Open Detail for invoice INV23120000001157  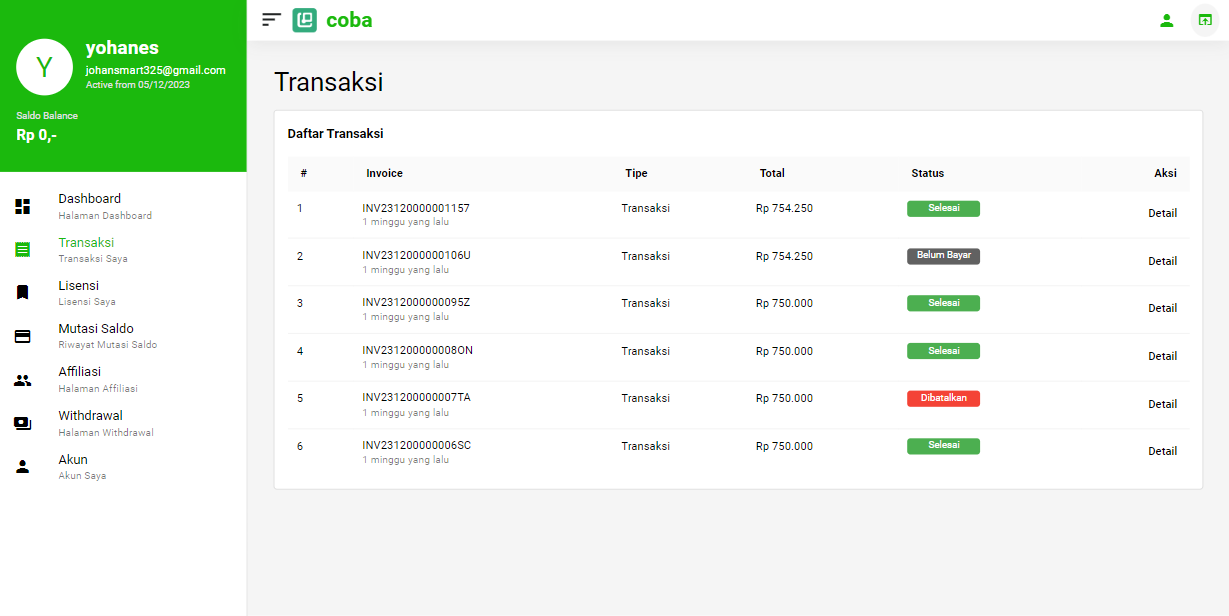[x=1162, y=213]
